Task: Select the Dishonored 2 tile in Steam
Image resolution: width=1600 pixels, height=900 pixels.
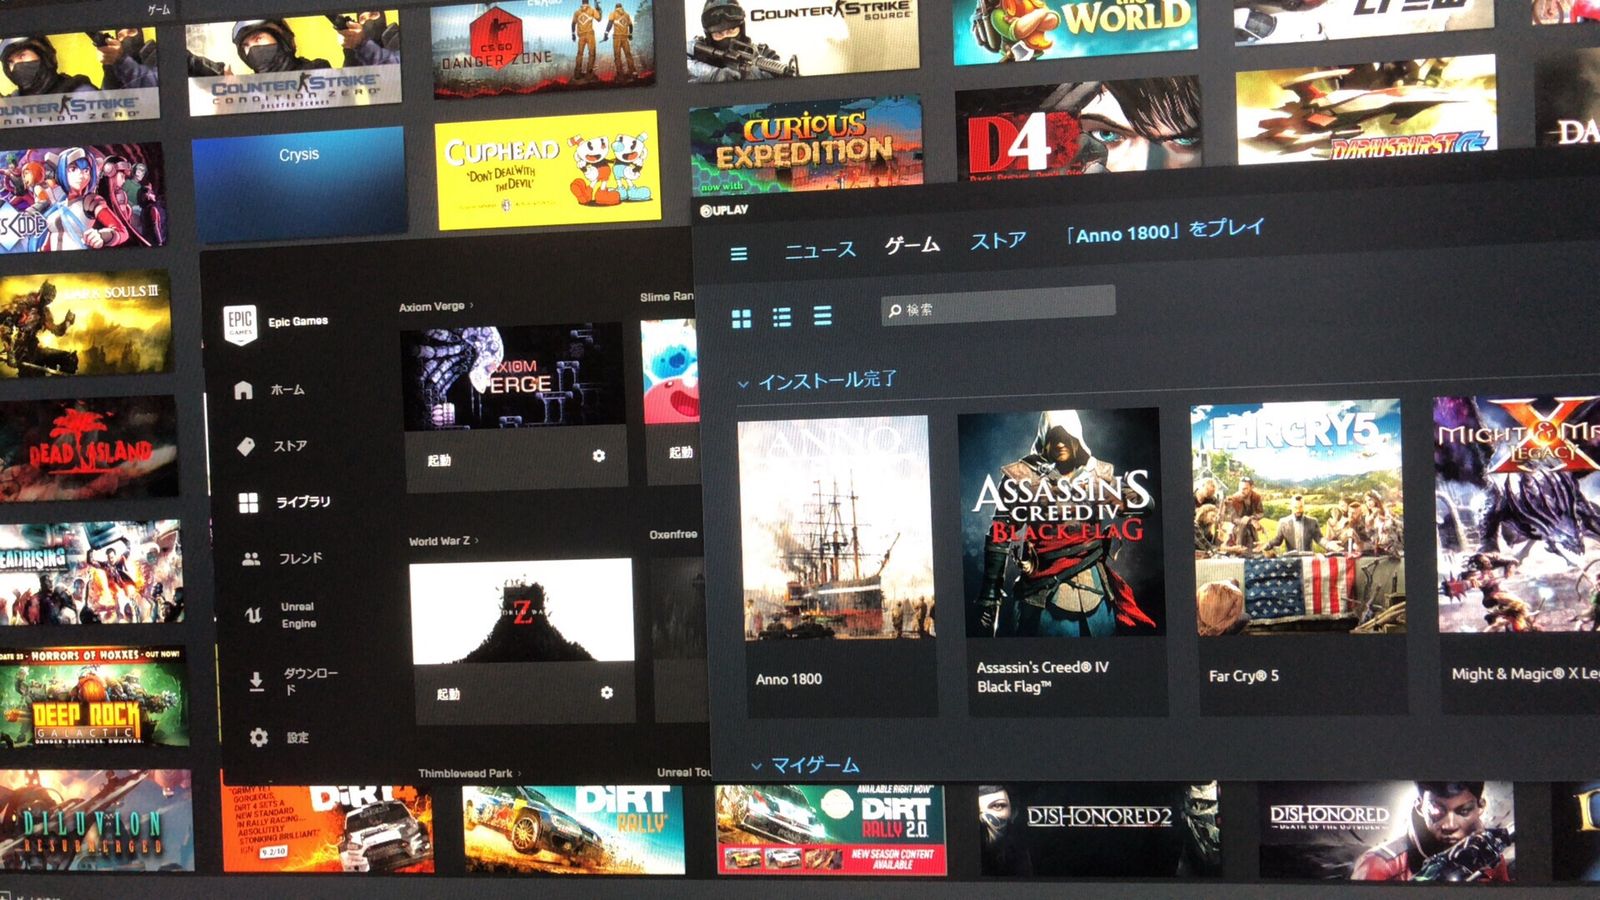Action: click(1099, 829)
